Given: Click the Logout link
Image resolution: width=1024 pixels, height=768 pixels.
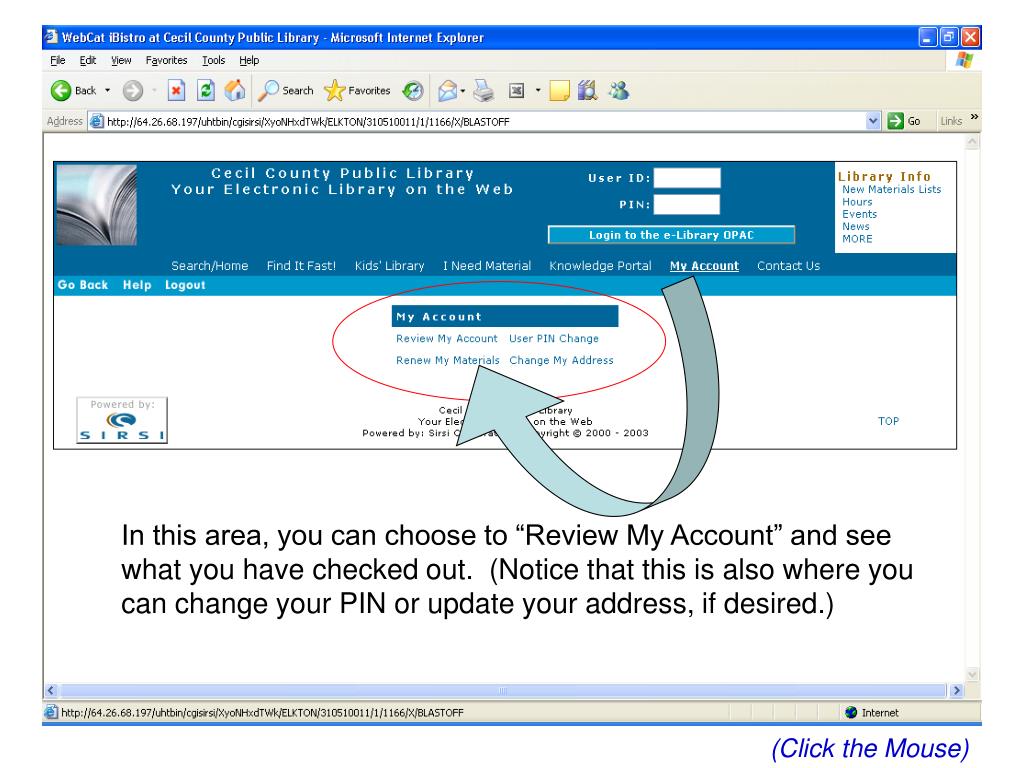Looking at the screenshot, I should coord(185,285).
